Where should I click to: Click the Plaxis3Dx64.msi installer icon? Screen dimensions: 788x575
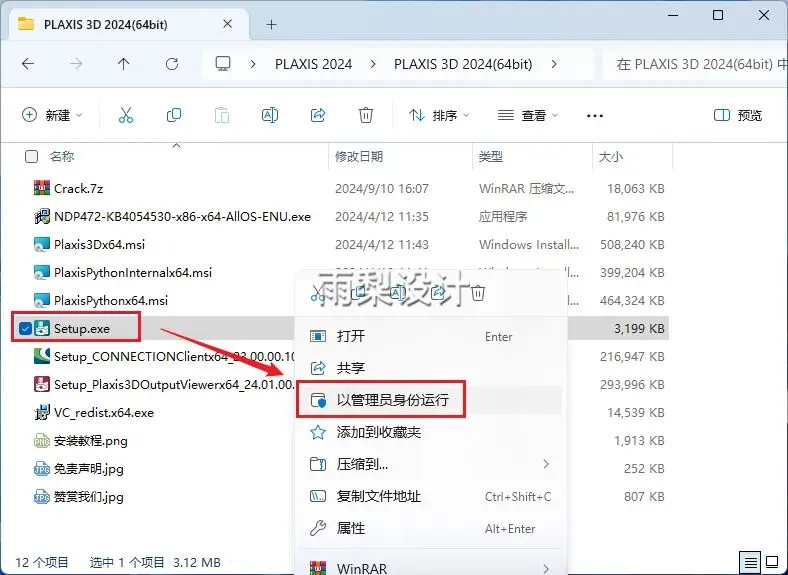(x=42, y=245)
